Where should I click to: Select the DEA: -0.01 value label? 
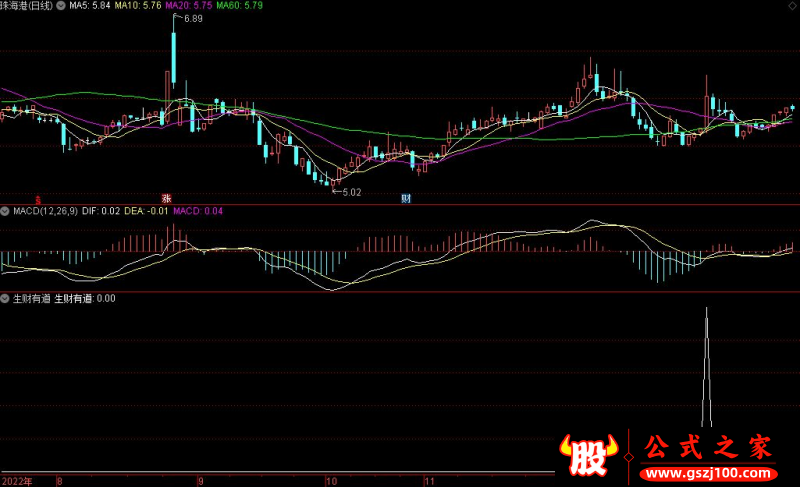pyautogui.click(x=146, y=211)
